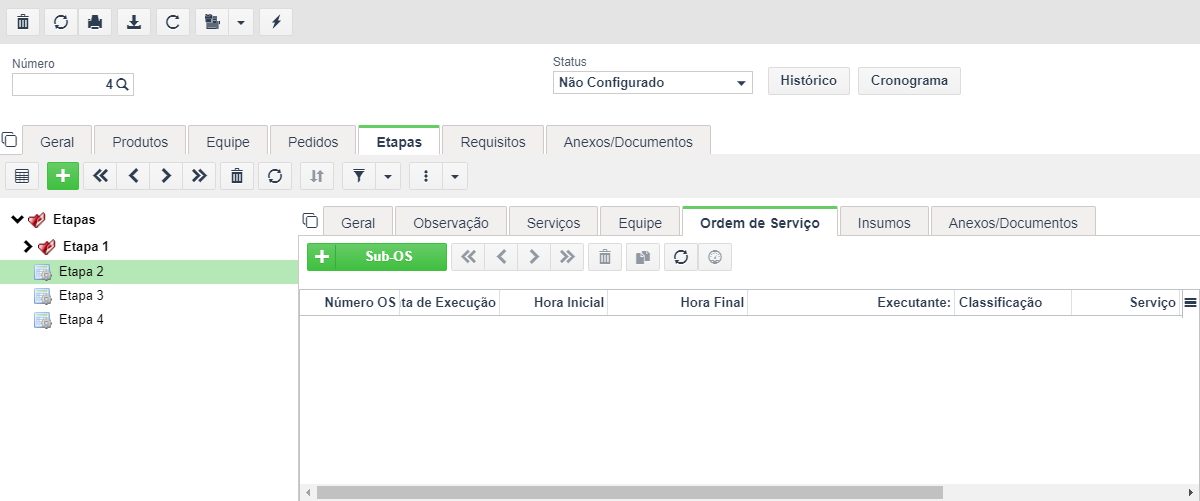Click the folders icon in top toolbar

coord(211,21)
